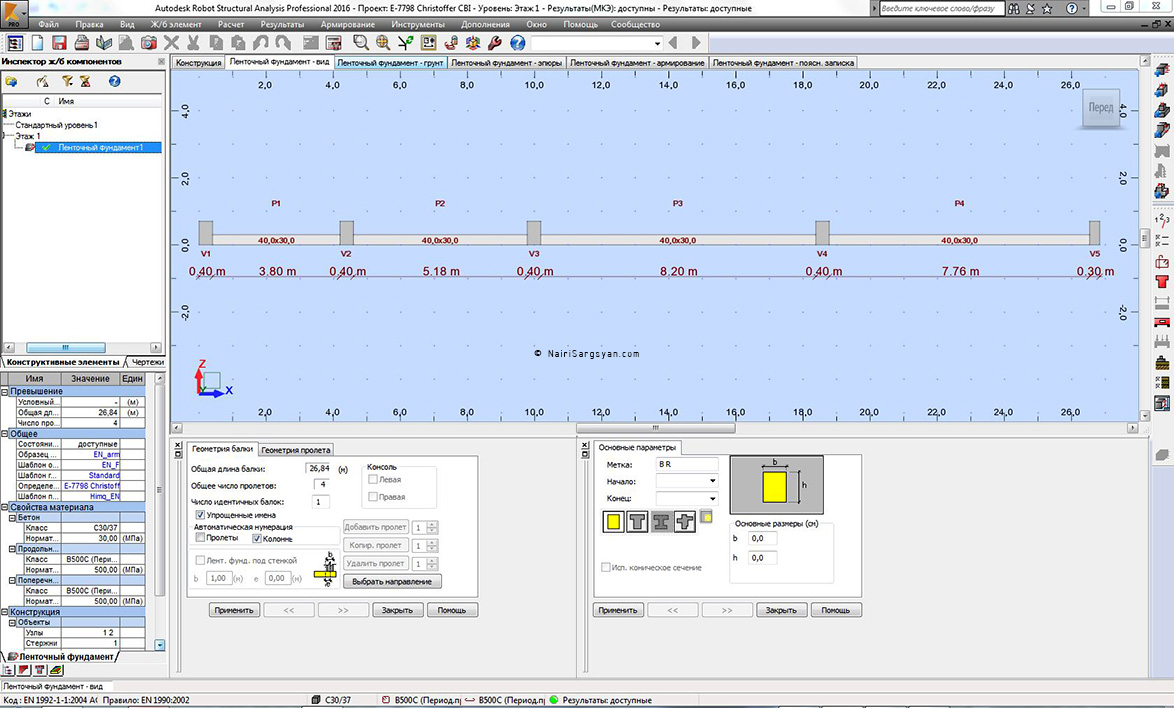Screen dimensions: 1174x708
Task: Toggle 'Правая' console checkbox
Action: click(x=372, y=496)
